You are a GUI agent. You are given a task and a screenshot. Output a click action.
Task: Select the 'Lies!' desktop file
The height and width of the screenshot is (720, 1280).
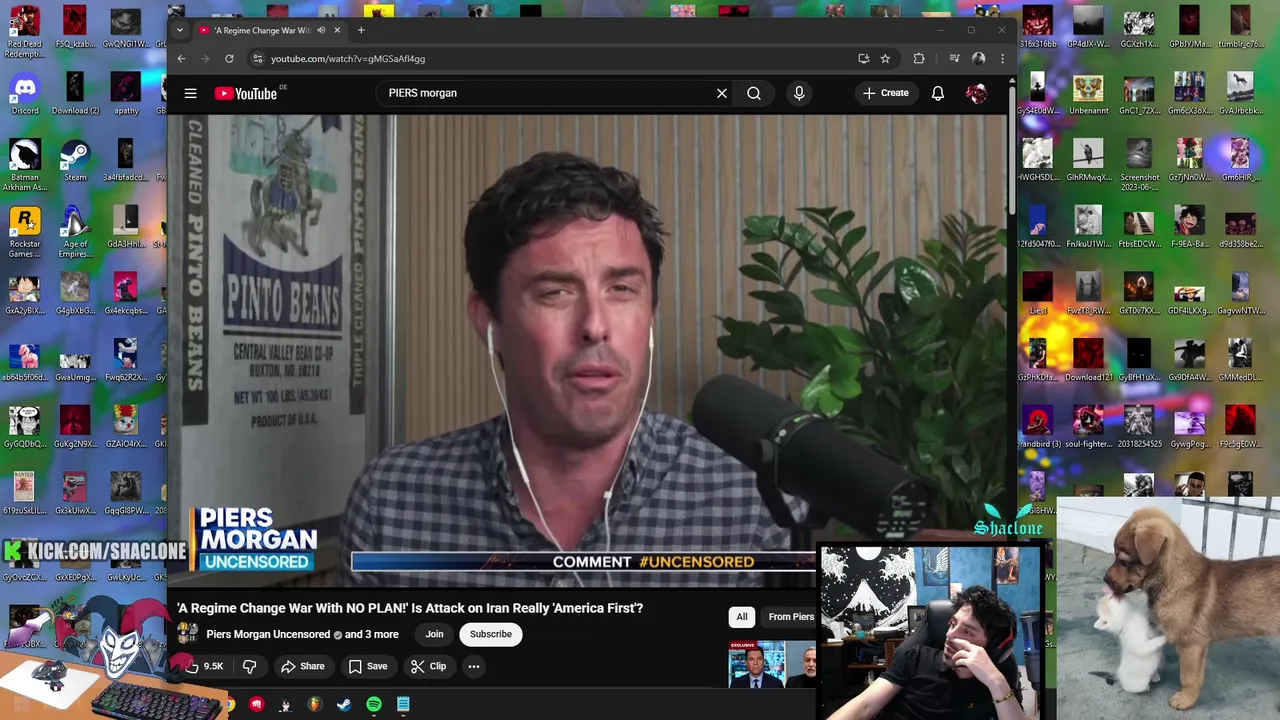point(1037,294)
